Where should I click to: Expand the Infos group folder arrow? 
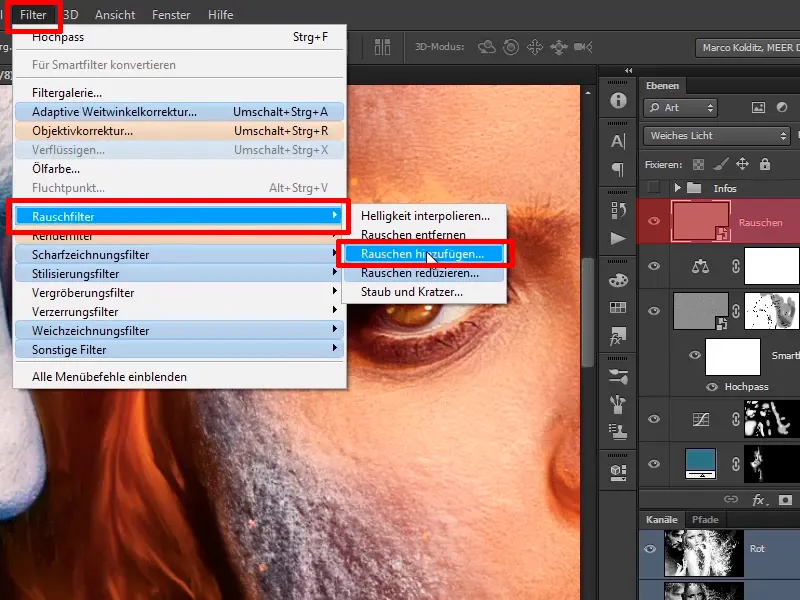pyautogui.click(x=678, y=188)
